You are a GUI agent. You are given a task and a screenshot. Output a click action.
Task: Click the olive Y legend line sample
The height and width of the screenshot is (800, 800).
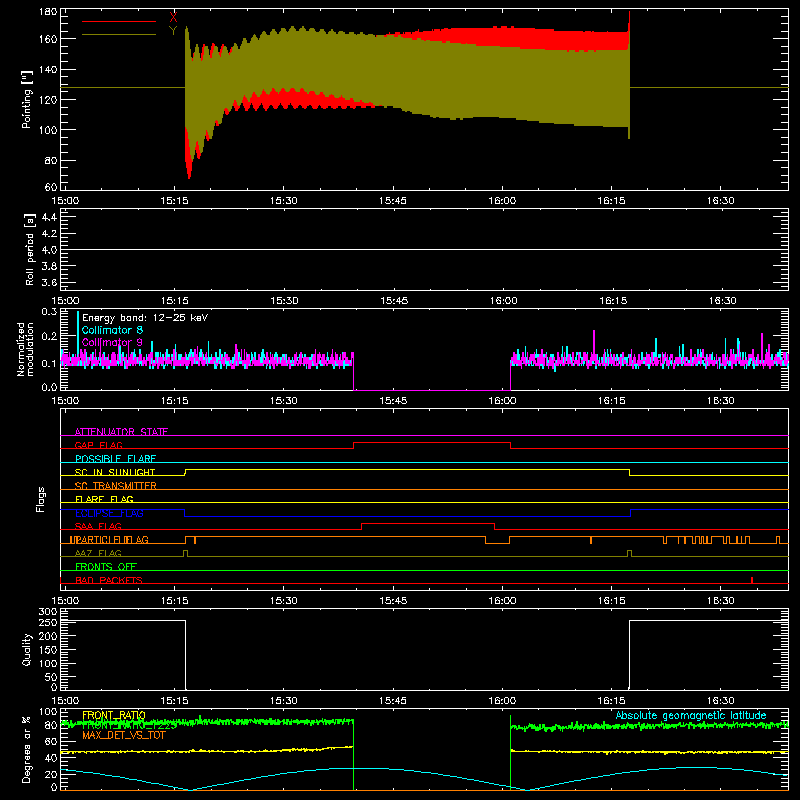tap(119, 35)
